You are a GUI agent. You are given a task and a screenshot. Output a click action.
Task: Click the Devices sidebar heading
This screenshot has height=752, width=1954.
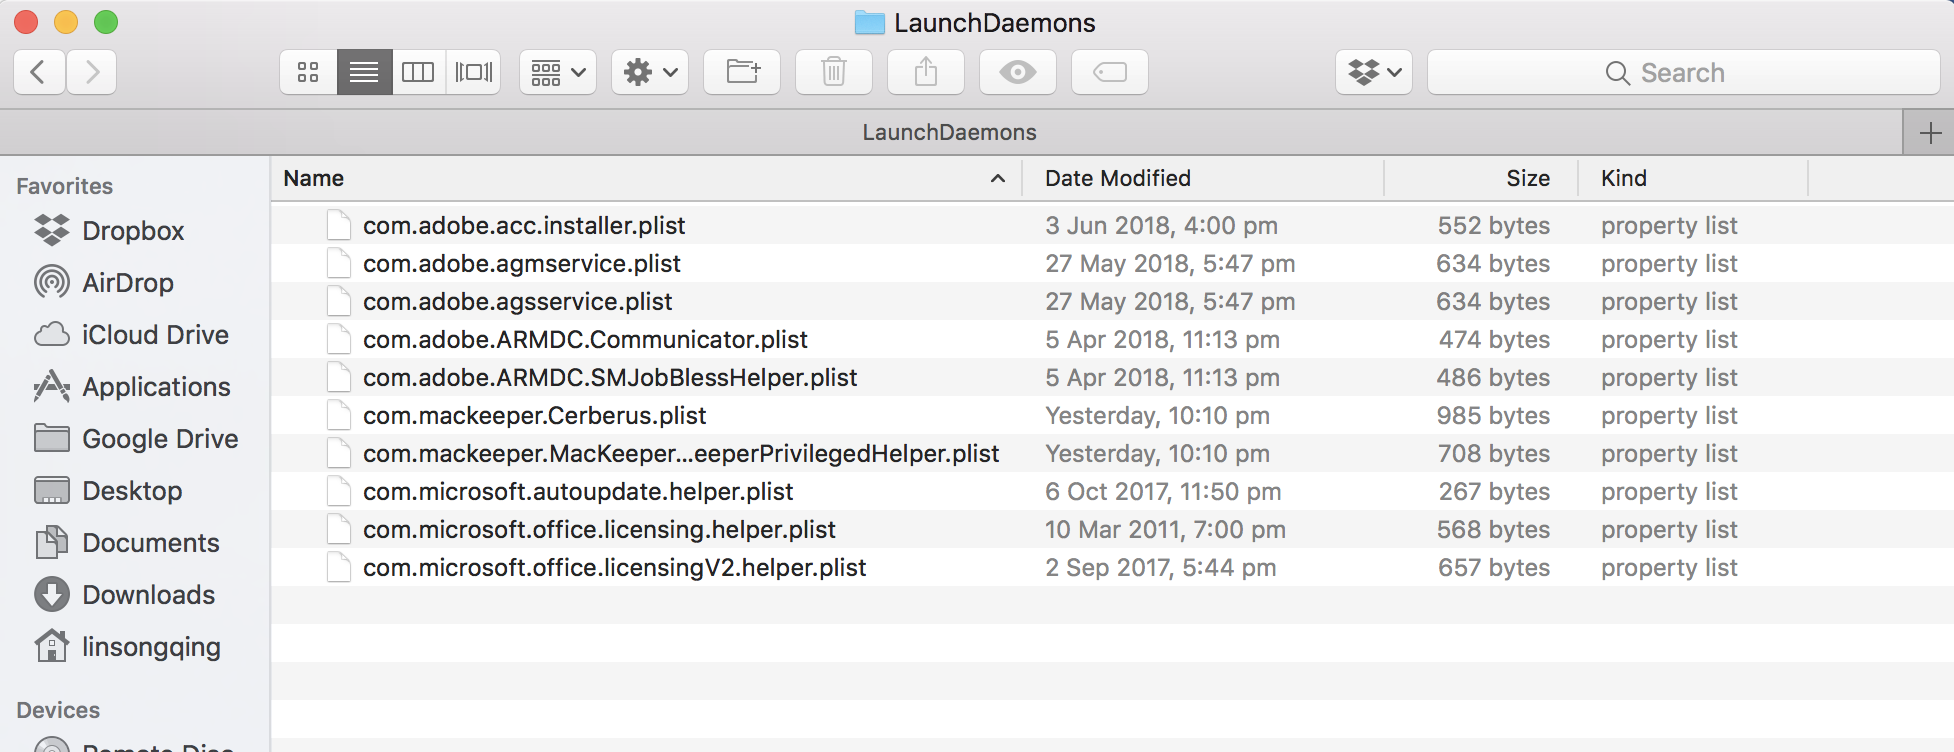pyautogui.click(x=58, y=710)
